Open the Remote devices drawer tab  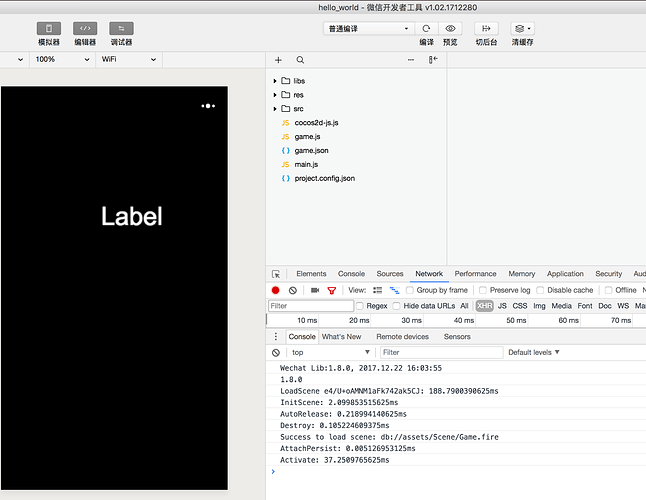pyautogui.click(x=403, y=337)
